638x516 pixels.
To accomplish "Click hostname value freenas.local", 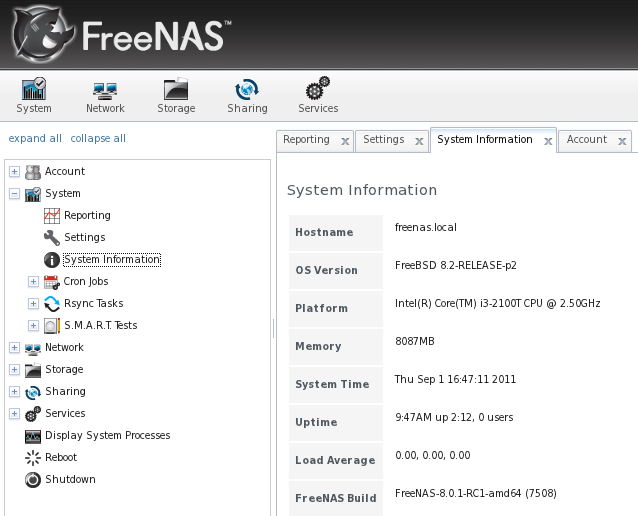I will (x=426, y=227).
